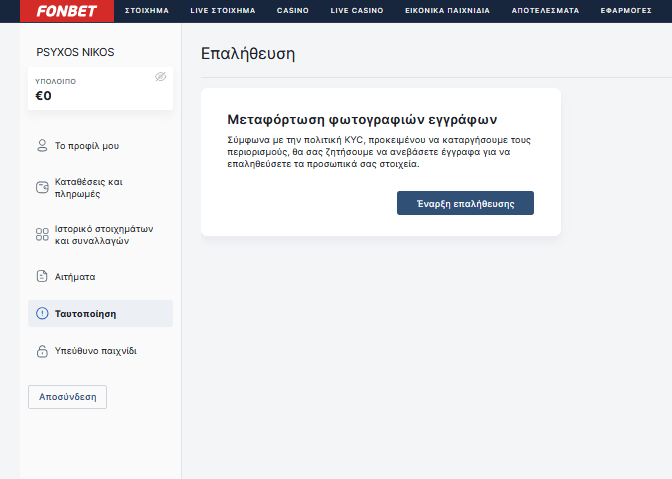
Task: Select Καταθέσεις και πληρωμές in sidebar
Action: (x=90, y=188)
